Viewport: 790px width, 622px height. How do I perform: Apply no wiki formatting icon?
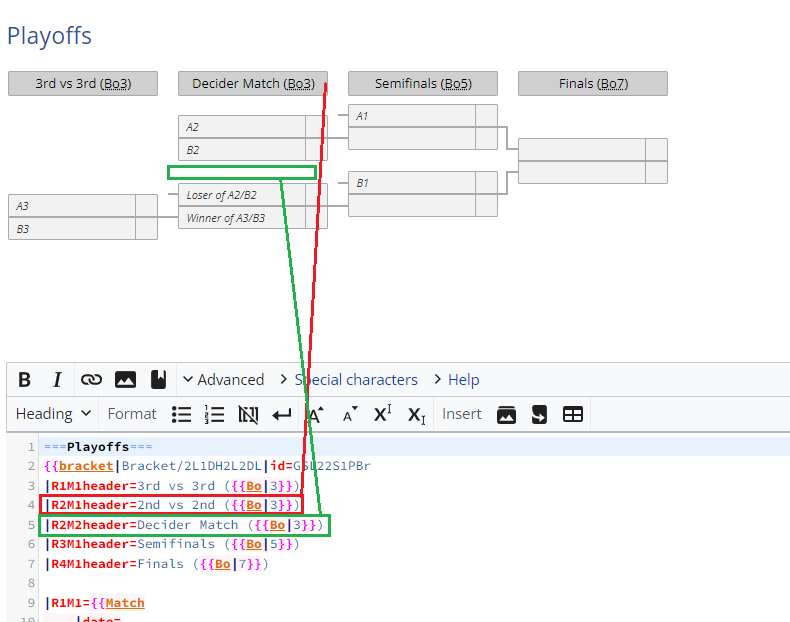pyautogui.click(x=248, y=414)
